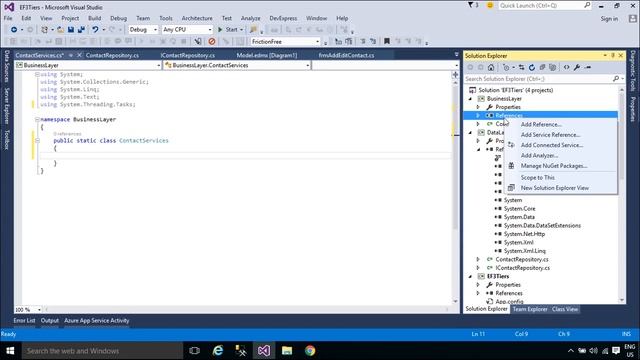The height and width of the screenshot is (360, 640).
Task: Click notifications flag icon in title bar
Action: 471,5
